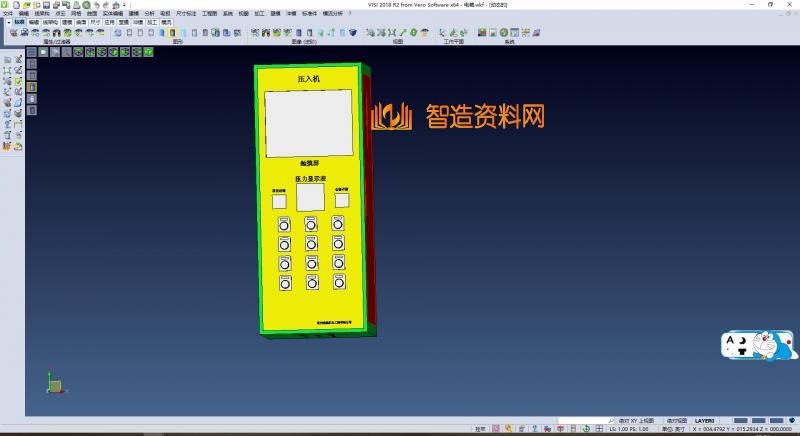Click green circle icon in 视图 group
The image size is (800, 436).
coord(413,33)
